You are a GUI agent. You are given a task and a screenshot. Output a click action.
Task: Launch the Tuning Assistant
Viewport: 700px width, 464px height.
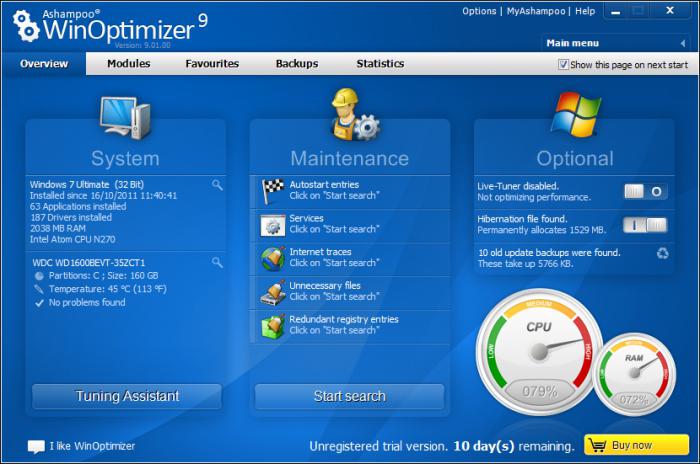pos(127,396)
